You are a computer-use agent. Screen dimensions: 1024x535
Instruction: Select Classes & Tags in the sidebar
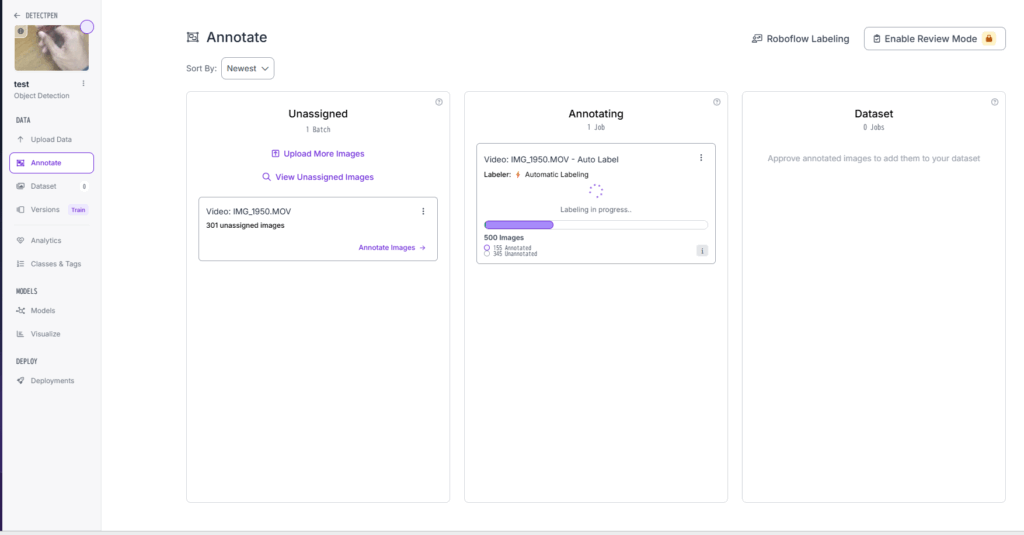coord(55,264)
